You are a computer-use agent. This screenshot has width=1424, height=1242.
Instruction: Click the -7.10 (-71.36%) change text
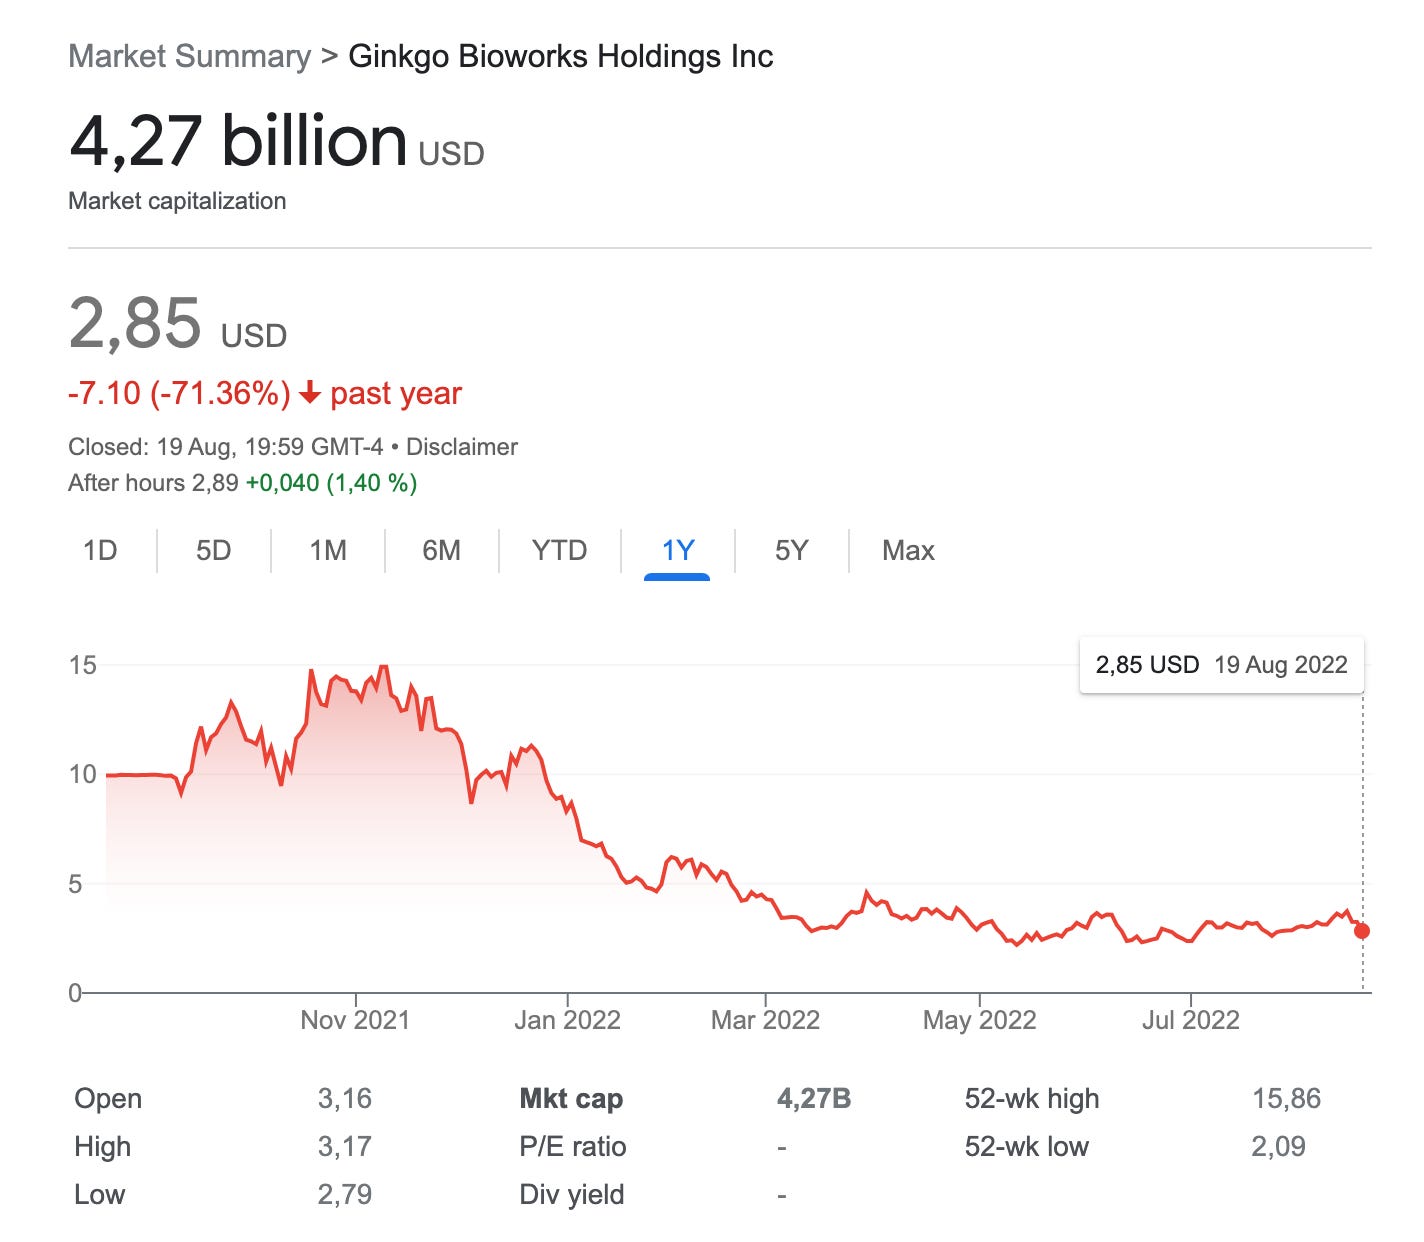pyautogui.click(x=179, y=393)
